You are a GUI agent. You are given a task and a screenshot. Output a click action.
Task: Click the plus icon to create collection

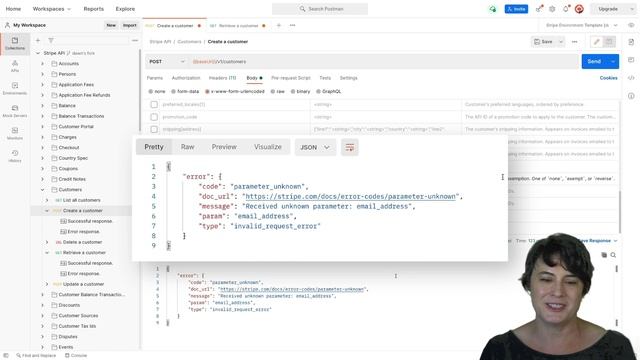pyautogui.click(x=38, y=40)
